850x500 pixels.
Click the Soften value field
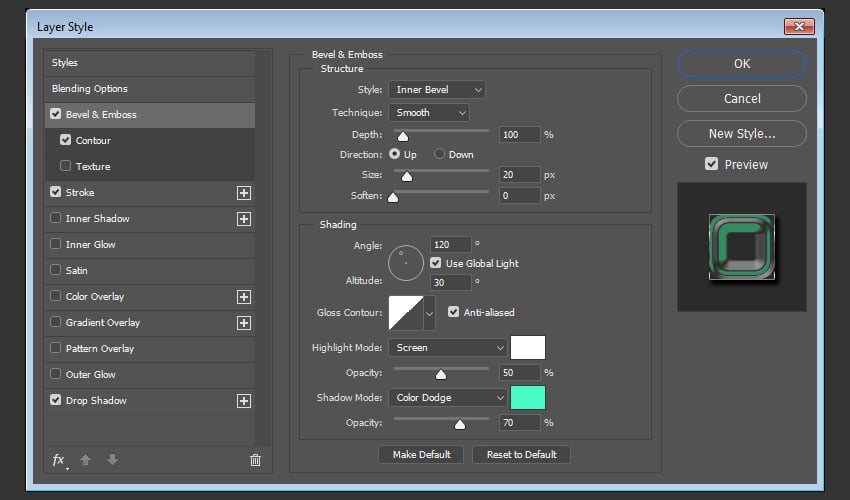tap(519, 196)
